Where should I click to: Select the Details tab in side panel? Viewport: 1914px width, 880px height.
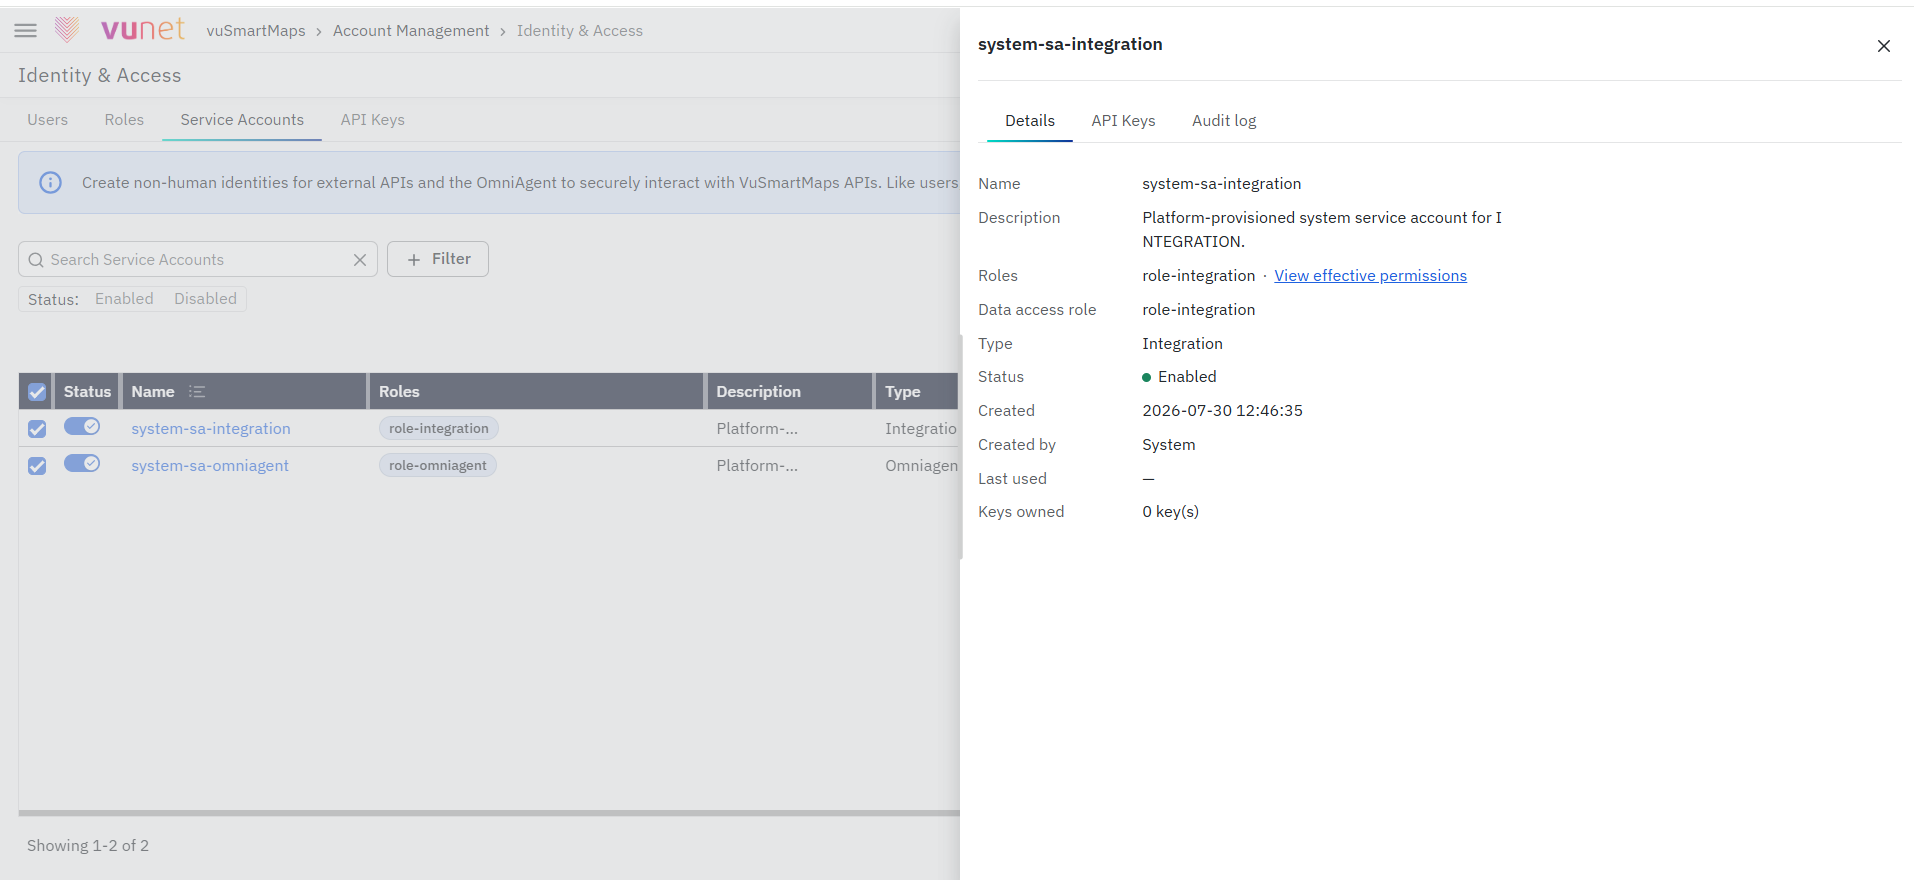point(1030,121)
